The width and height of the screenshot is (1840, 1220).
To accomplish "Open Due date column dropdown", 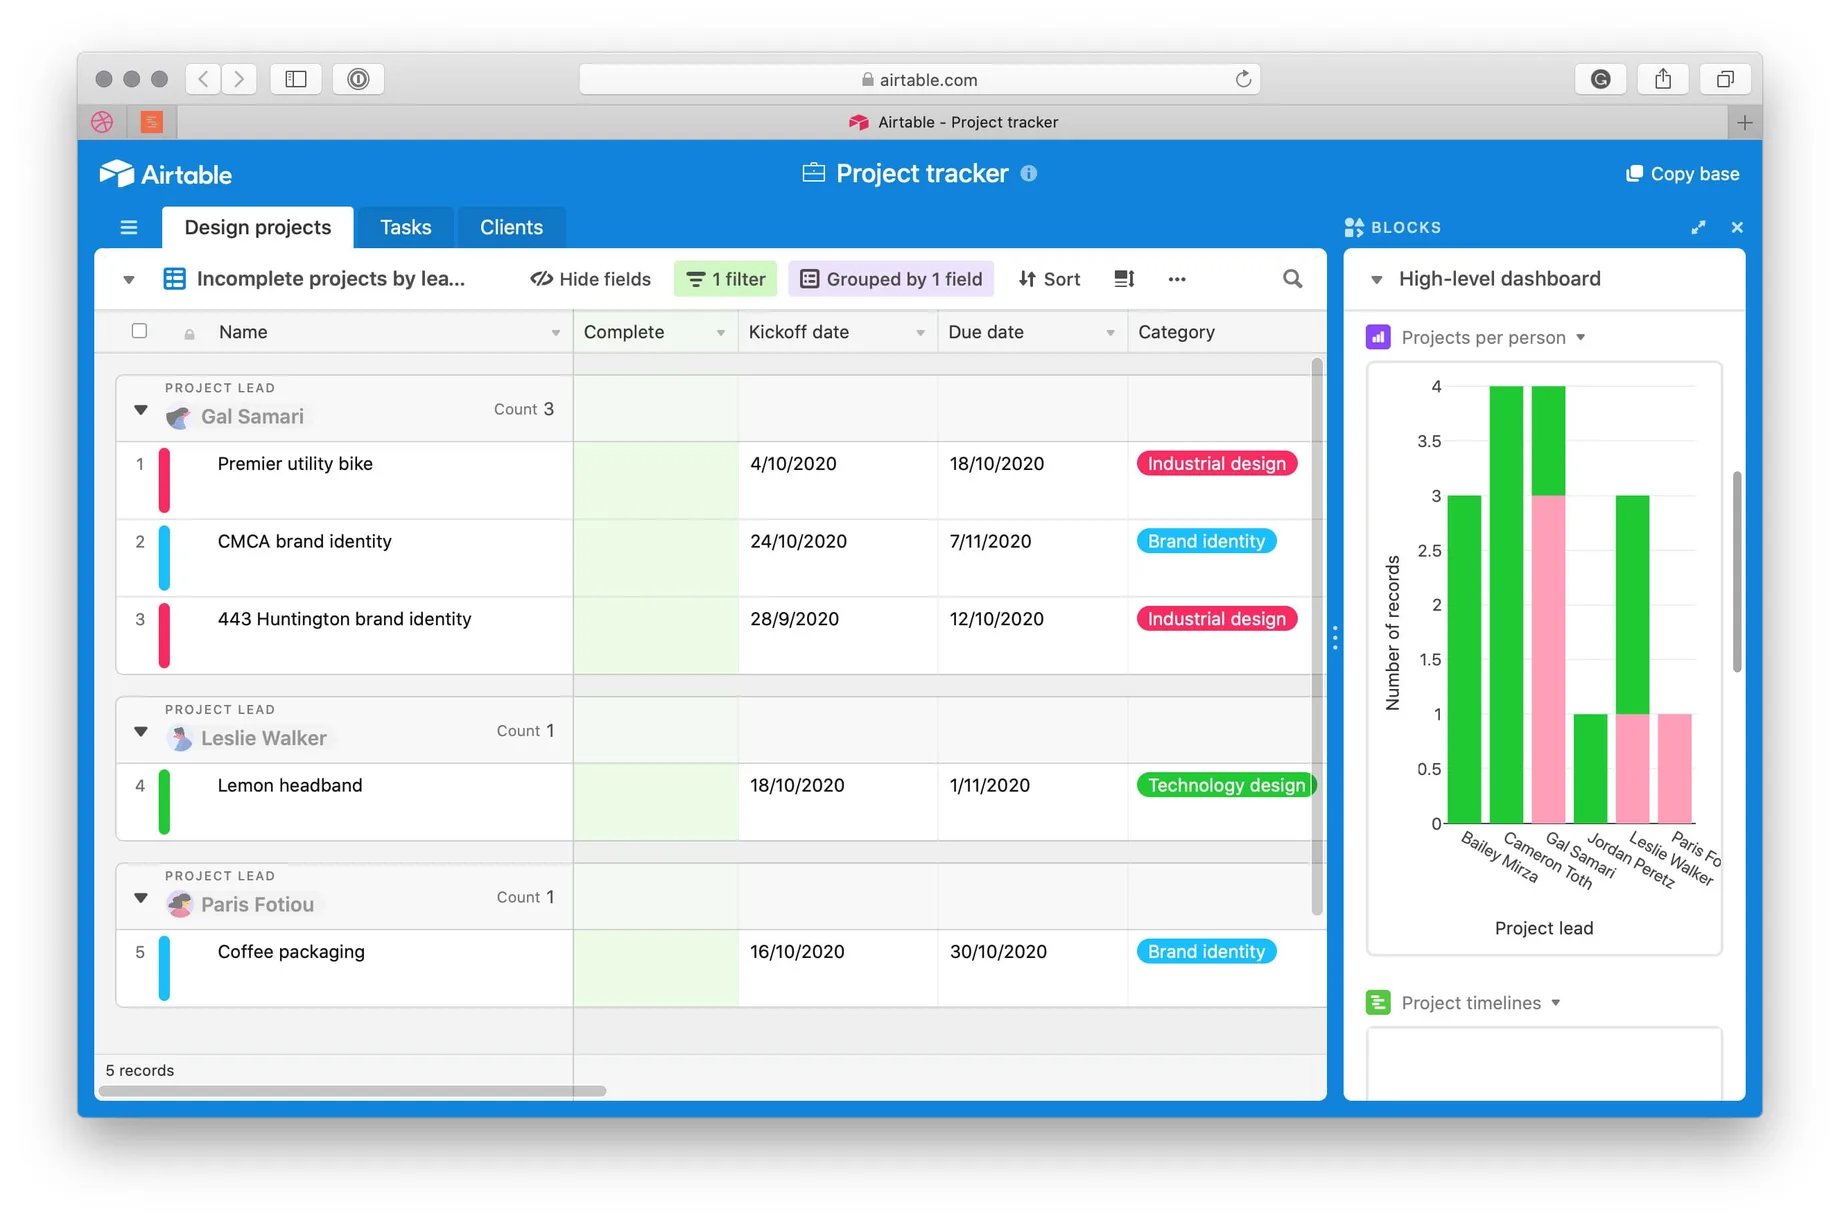I will [1111, 333].
